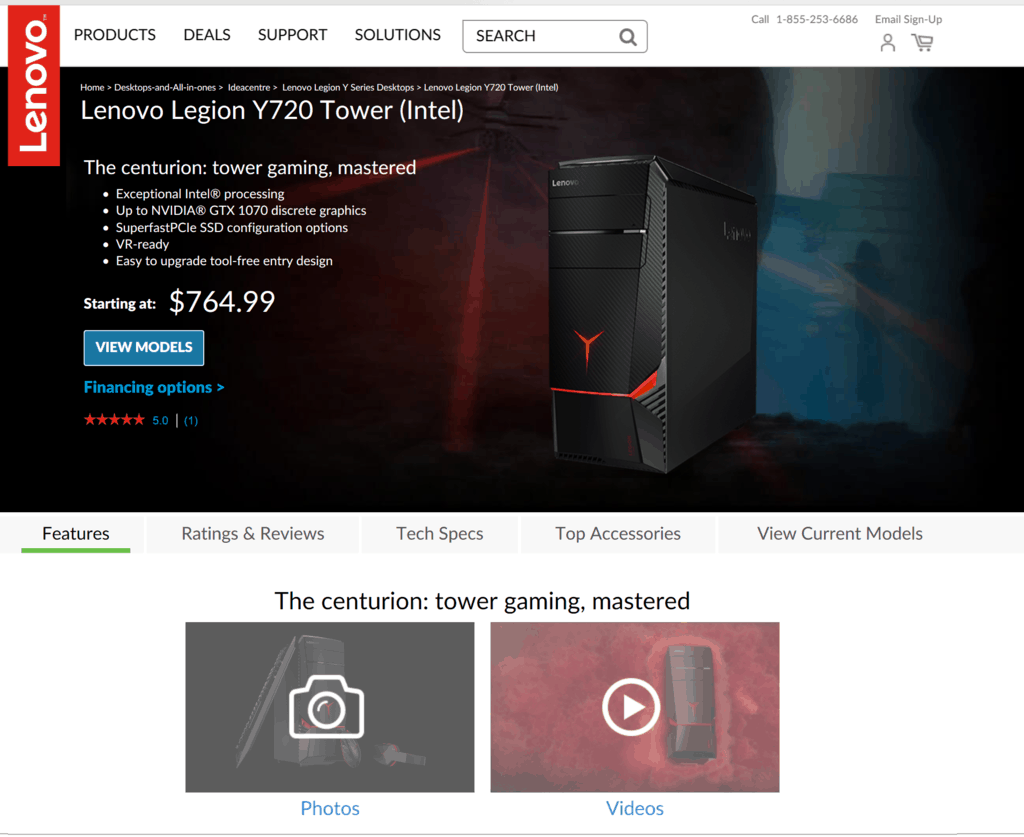Screen dimensions: 1024x837
Task: Click the camera icon on Photos thumbnail
Action: [327, 708]
